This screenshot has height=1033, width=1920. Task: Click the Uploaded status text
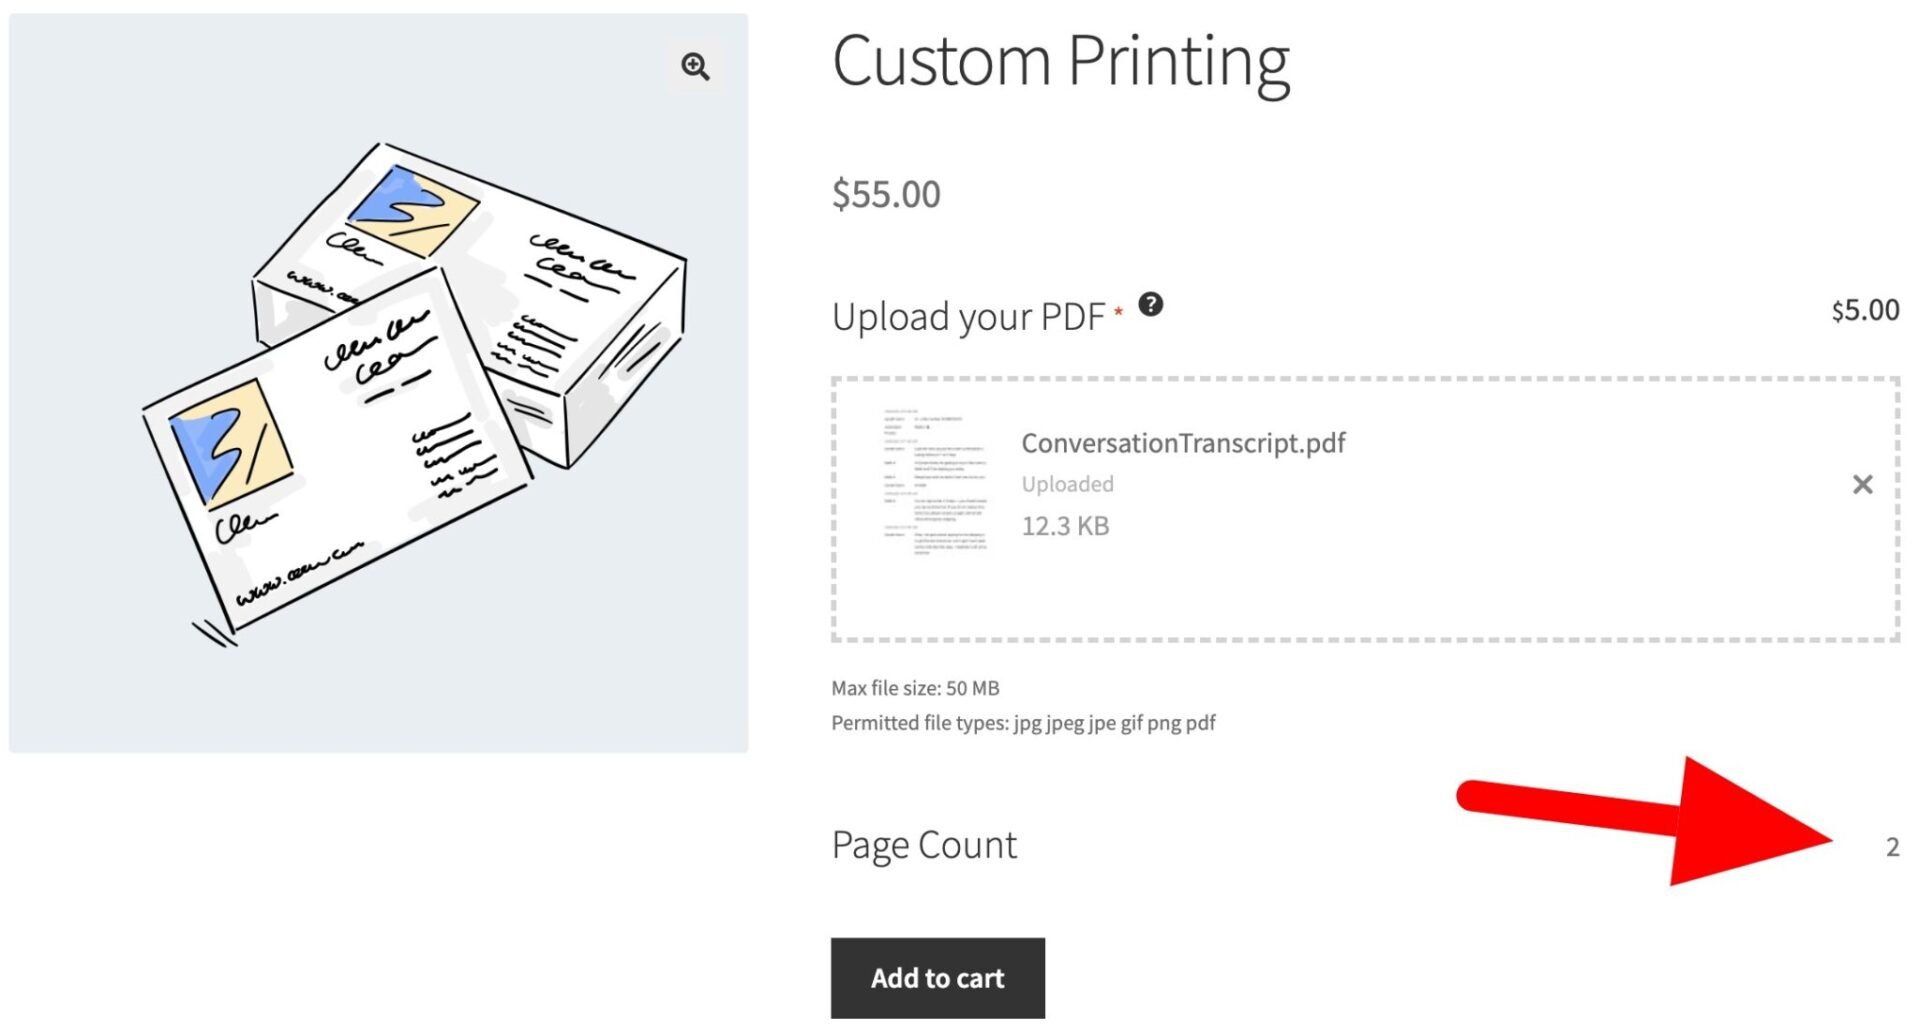click(1067, 484)
